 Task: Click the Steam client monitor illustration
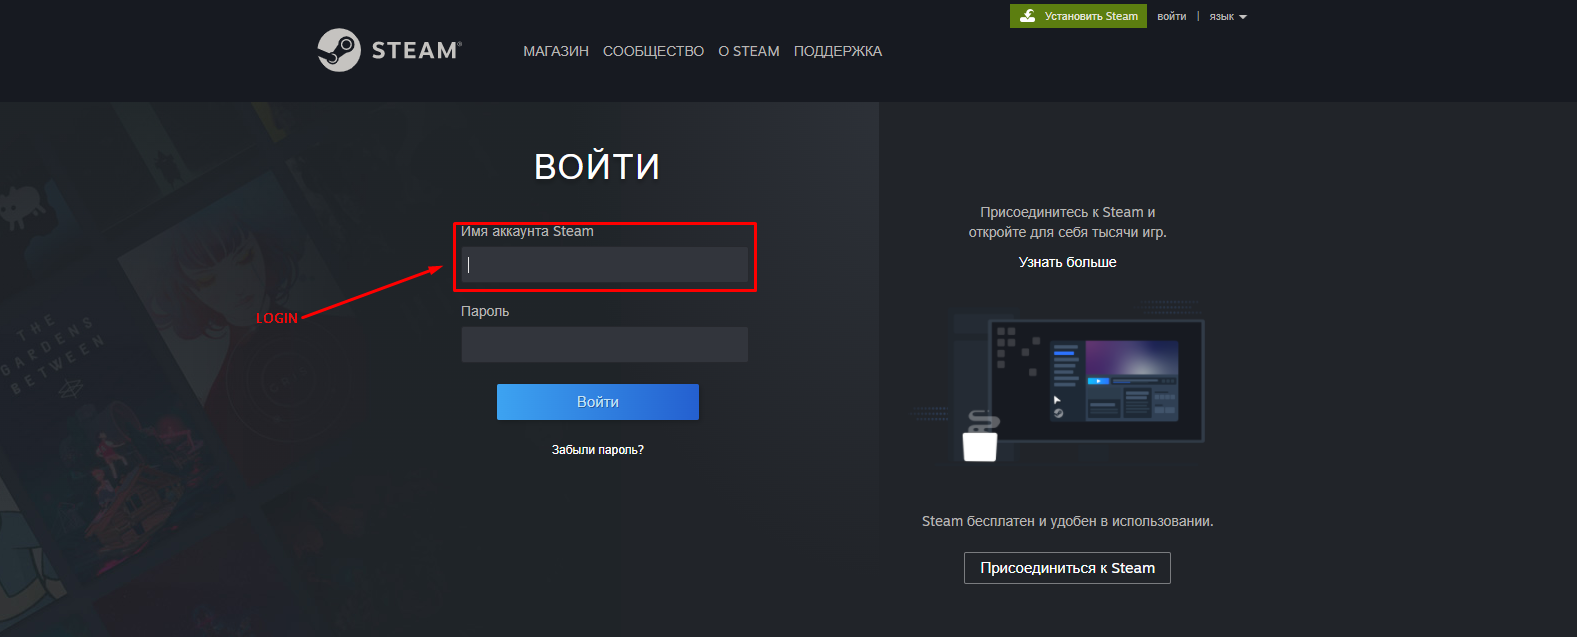pyautogui.click(x=1096, y=380)
